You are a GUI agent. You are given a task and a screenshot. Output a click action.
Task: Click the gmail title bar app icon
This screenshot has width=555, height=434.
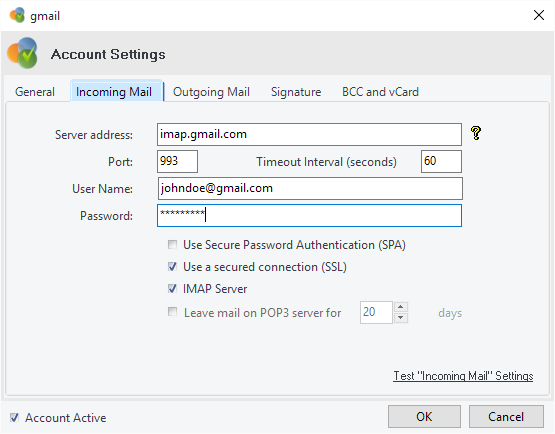tap(17, 15)
